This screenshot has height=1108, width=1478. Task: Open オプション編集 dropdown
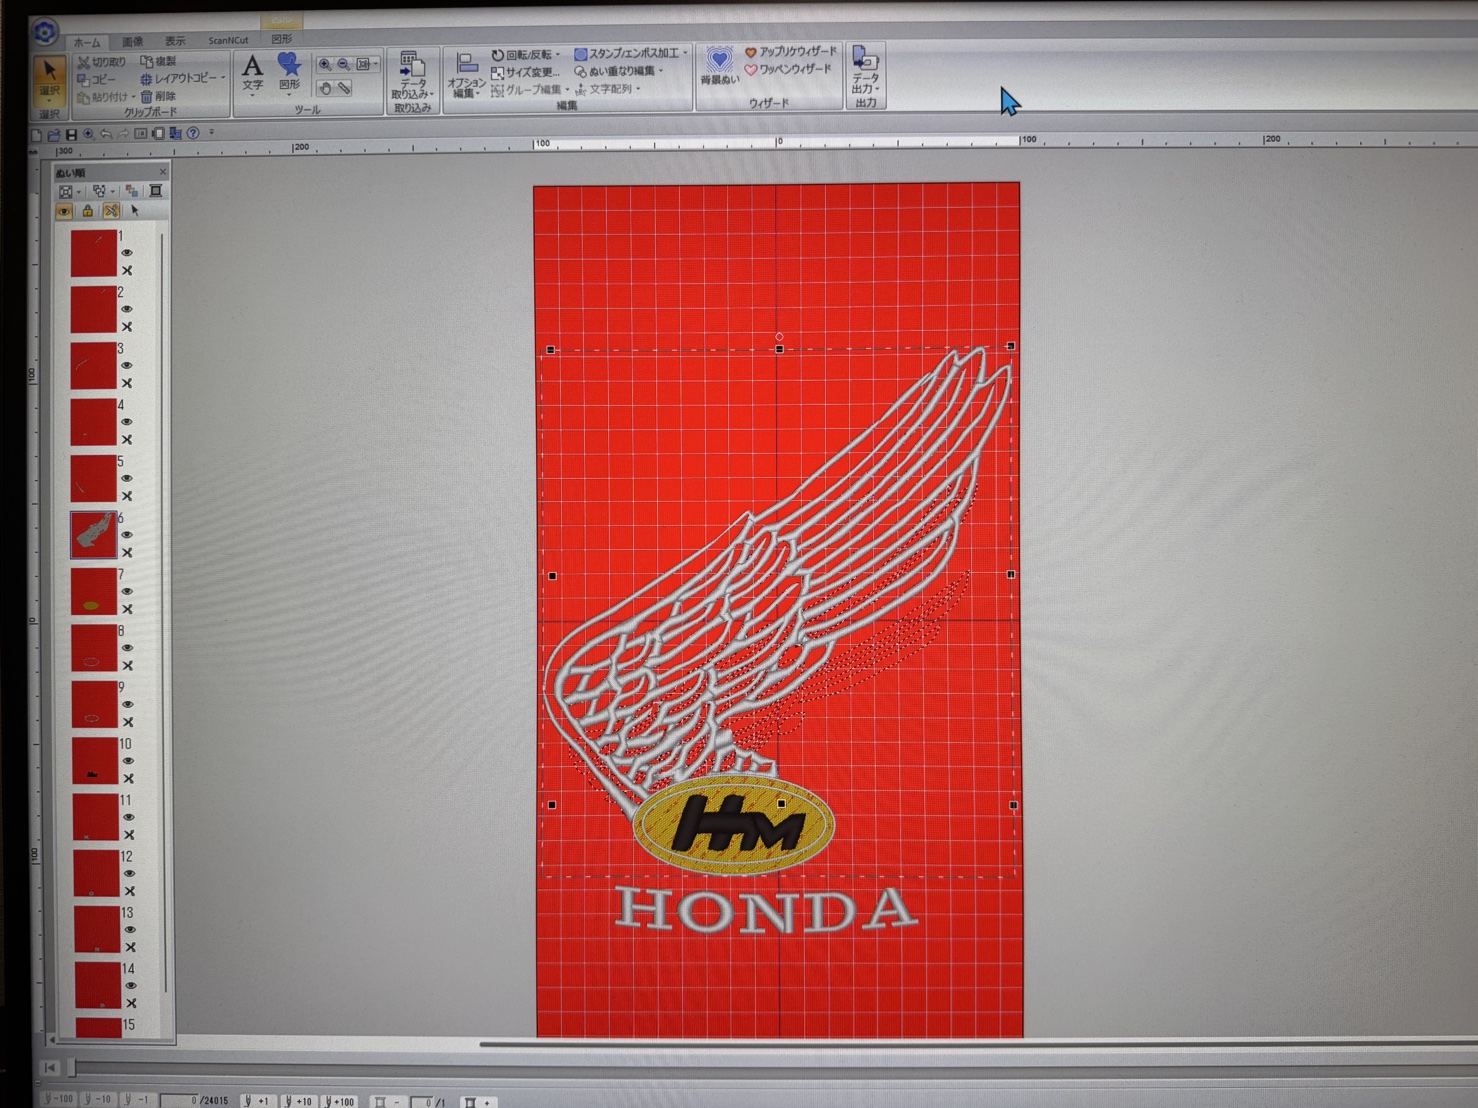point(465,76)
